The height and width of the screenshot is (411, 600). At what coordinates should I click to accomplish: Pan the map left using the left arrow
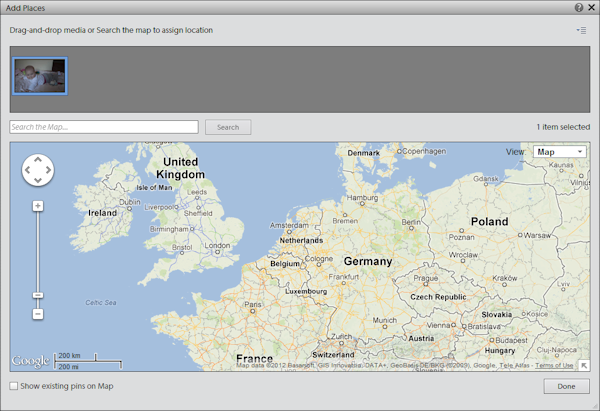(26, 170)
